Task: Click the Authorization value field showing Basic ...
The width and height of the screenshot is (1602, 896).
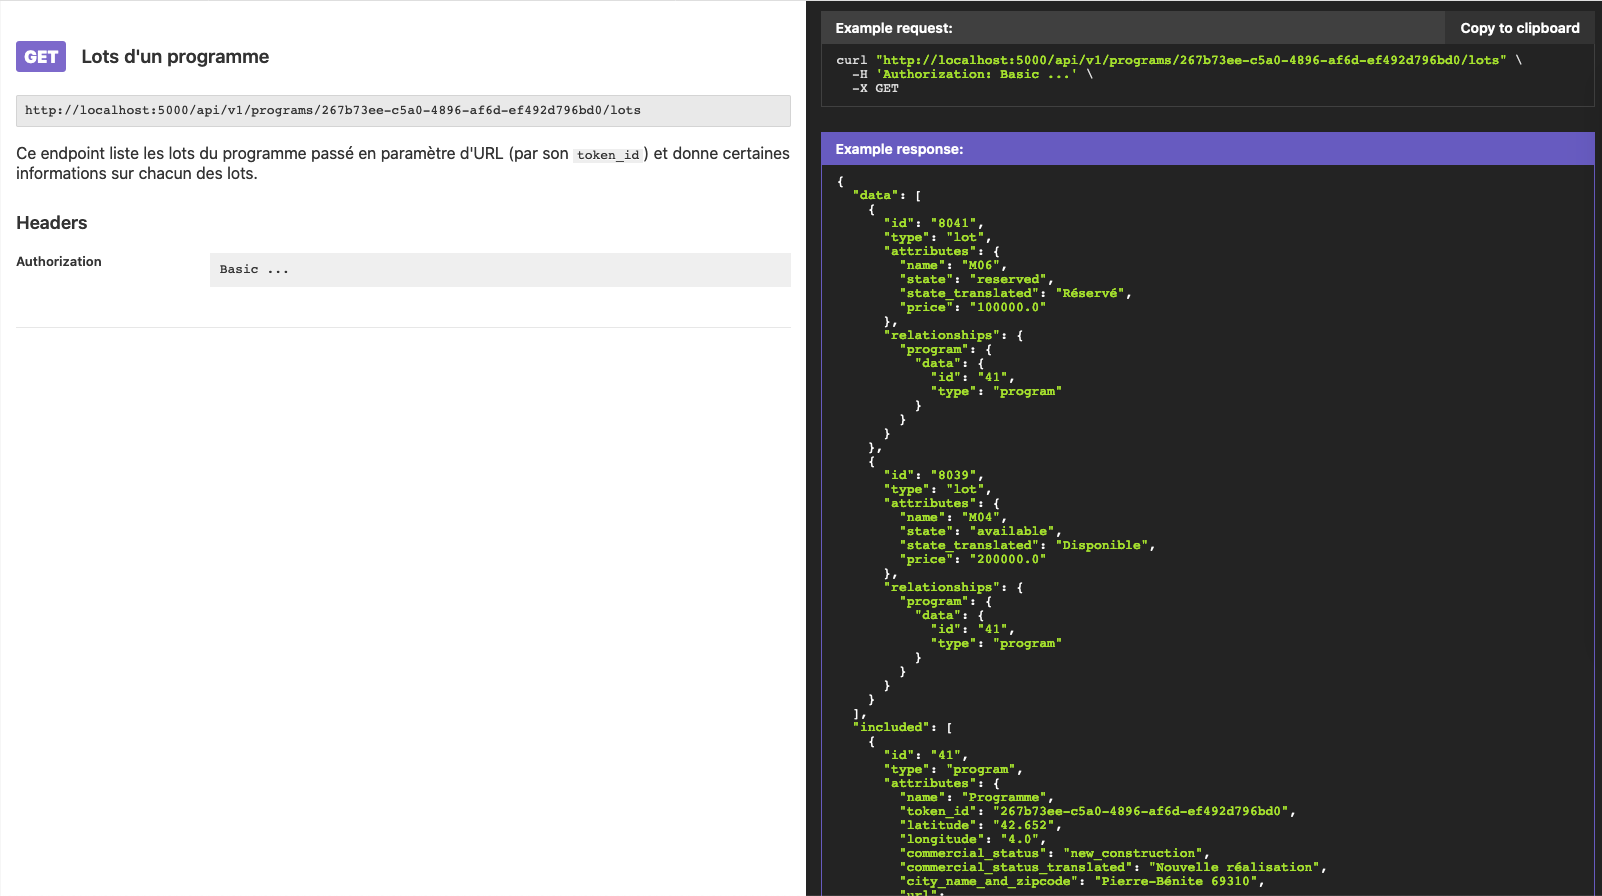Action: tap(500, 270)
